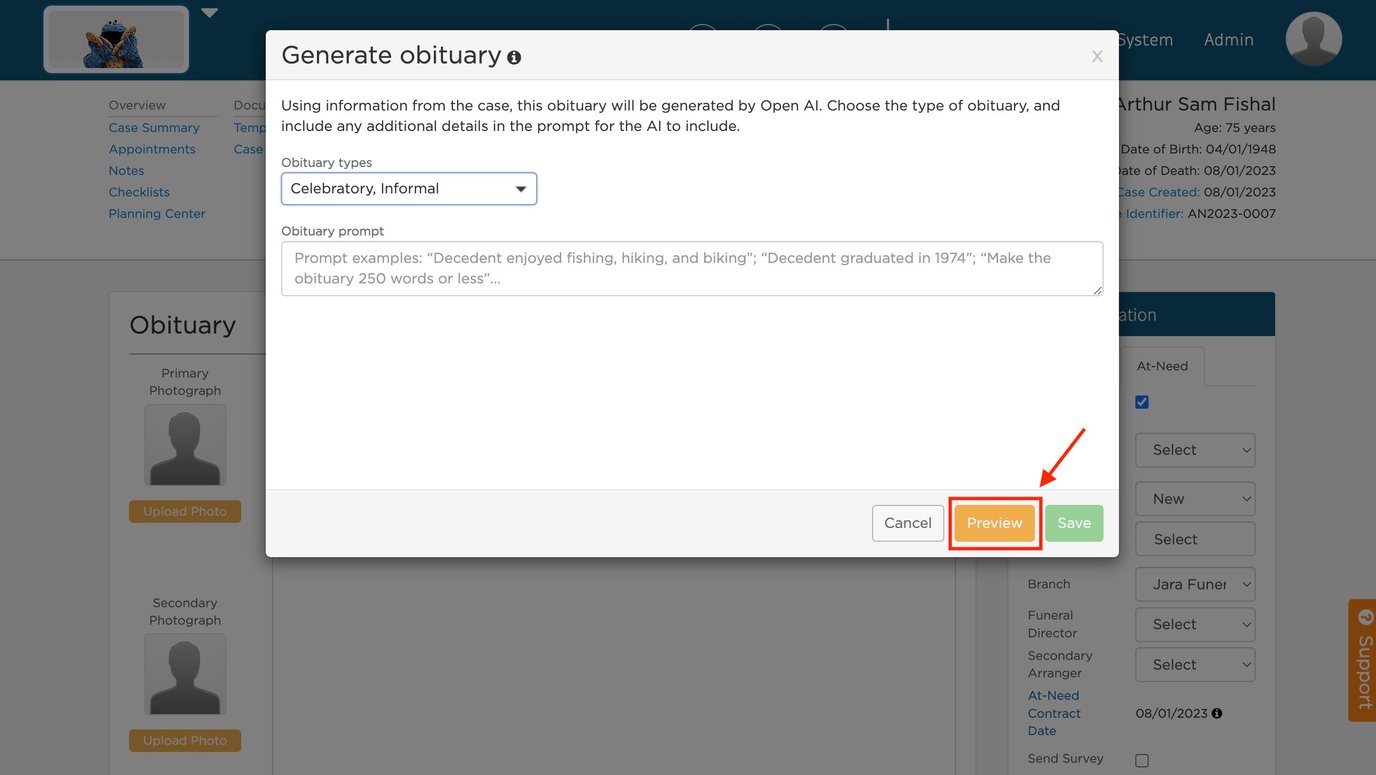This screenshot has height=775, width=1376.
Task: Enable the Send Survey checkbox
Action: coord(1142,760)
